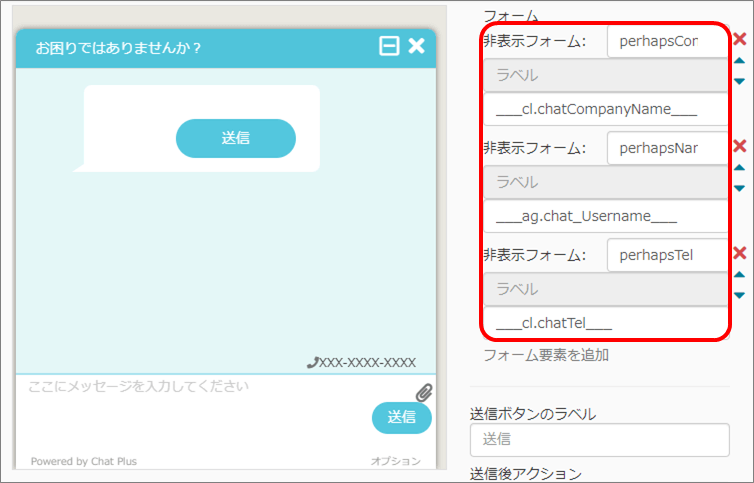Click the お困りではありませんか？ chat header title
The image size is (754, 483).
tap(118, 48)
